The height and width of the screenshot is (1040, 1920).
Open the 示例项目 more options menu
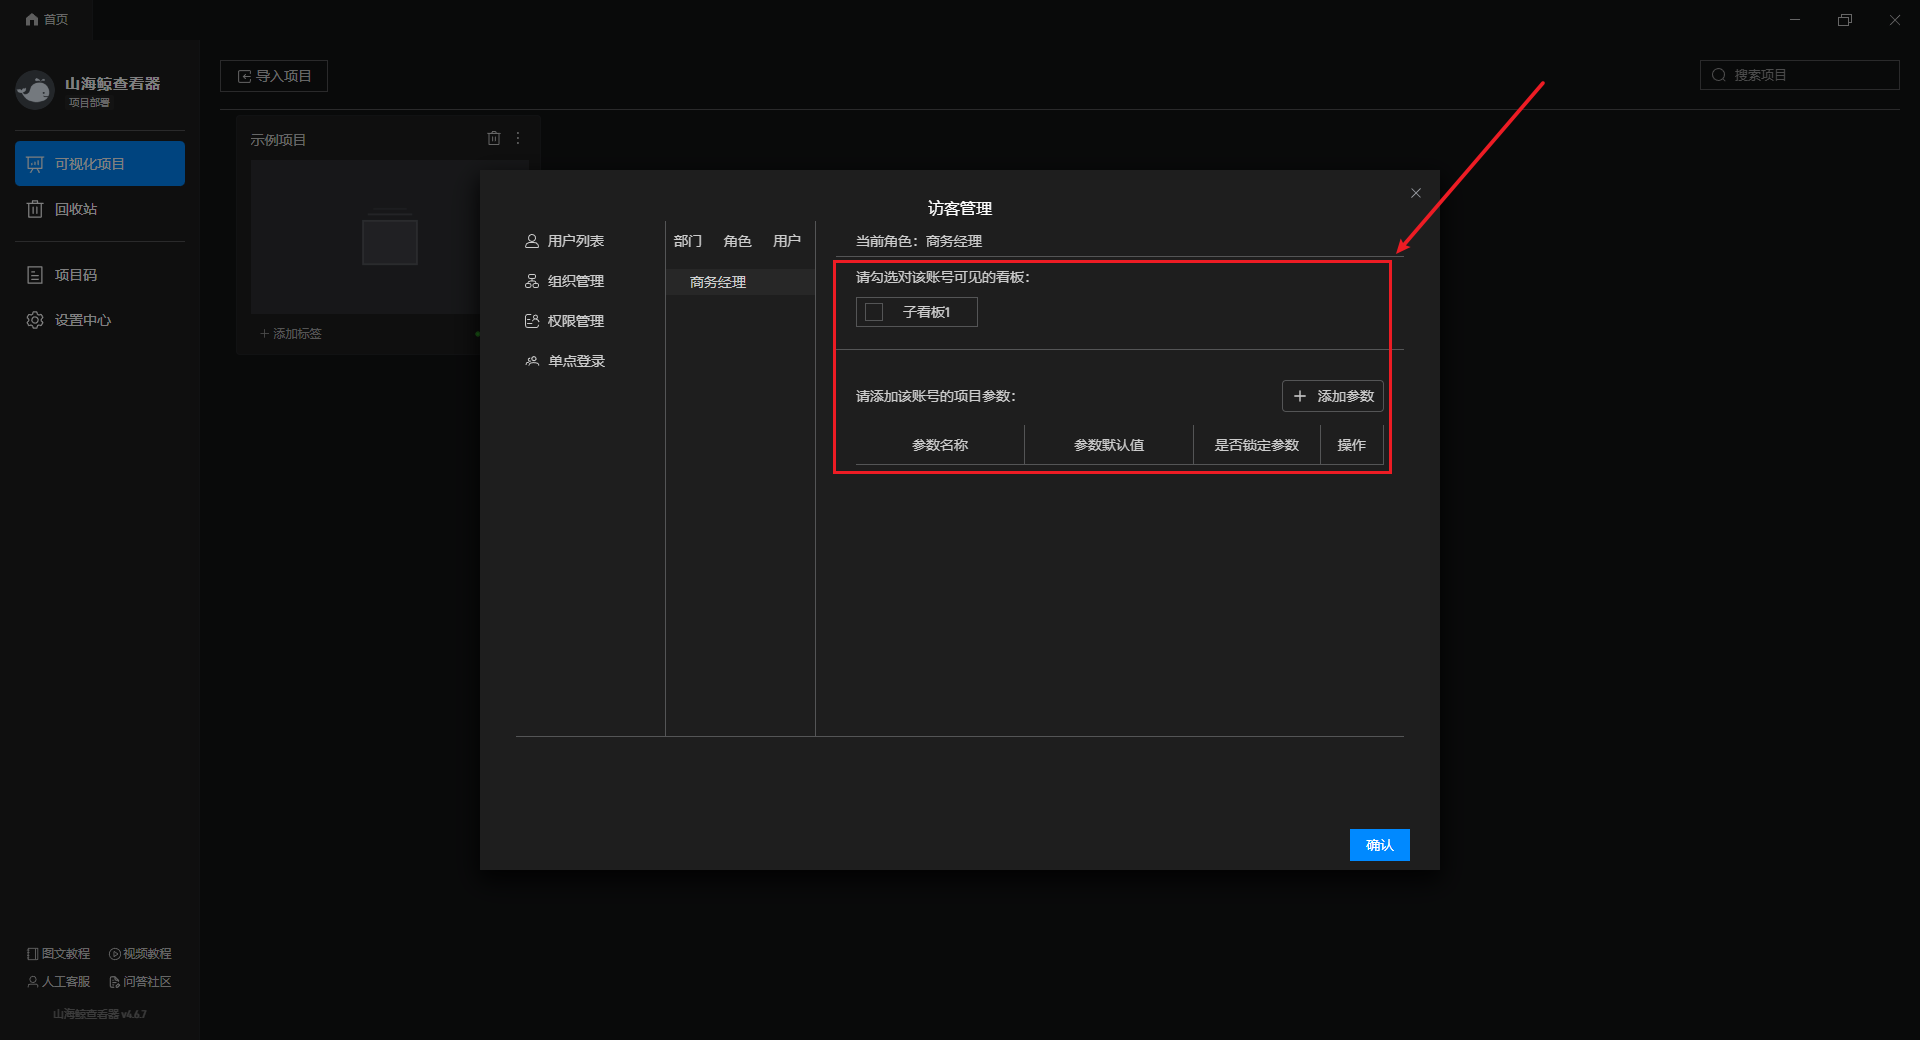pyautogui.click(x=518, y=139)
